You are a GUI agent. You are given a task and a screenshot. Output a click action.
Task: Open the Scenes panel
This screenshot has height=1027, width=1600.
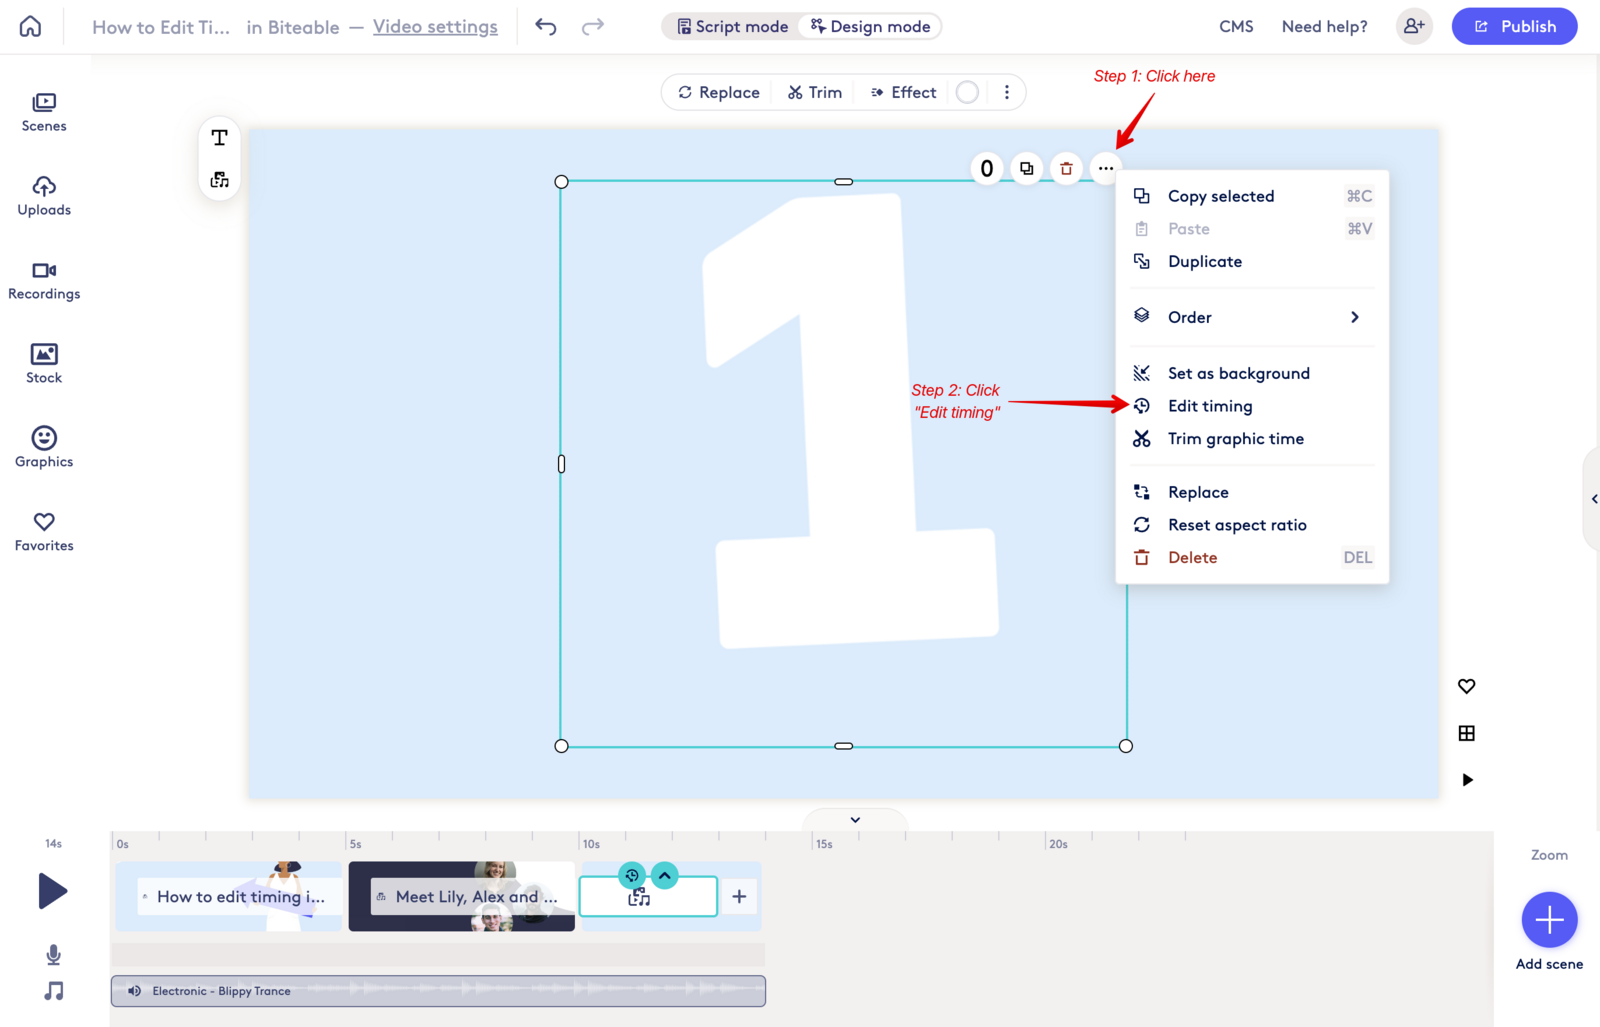[44, 112]
